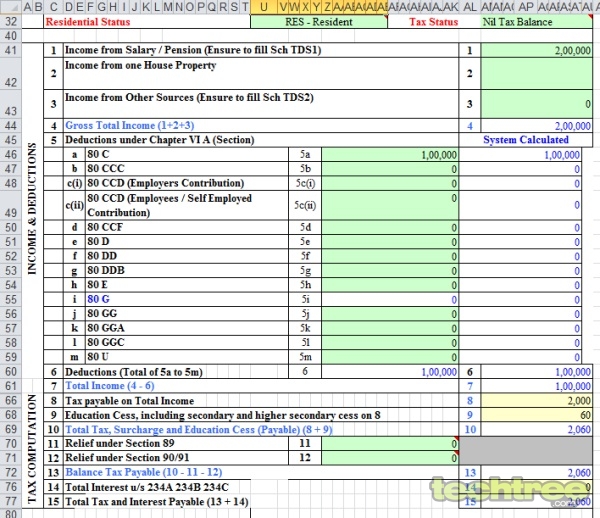Image resolution: width=600 pixels, height=518 pixels.
Task: Select the Total Tax value 2,060 in row 10
Action: pos(536,430)
